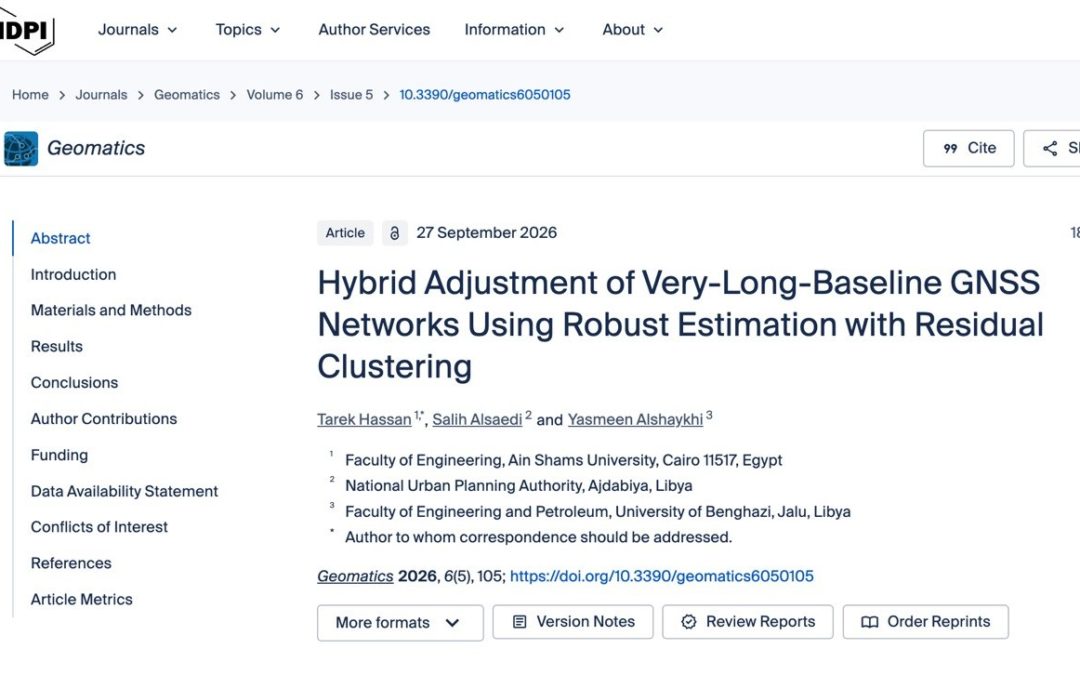The width and height of the screenshot is (1080, 675).
Task: Jump to the Abstract section
Action: [61, 238]
